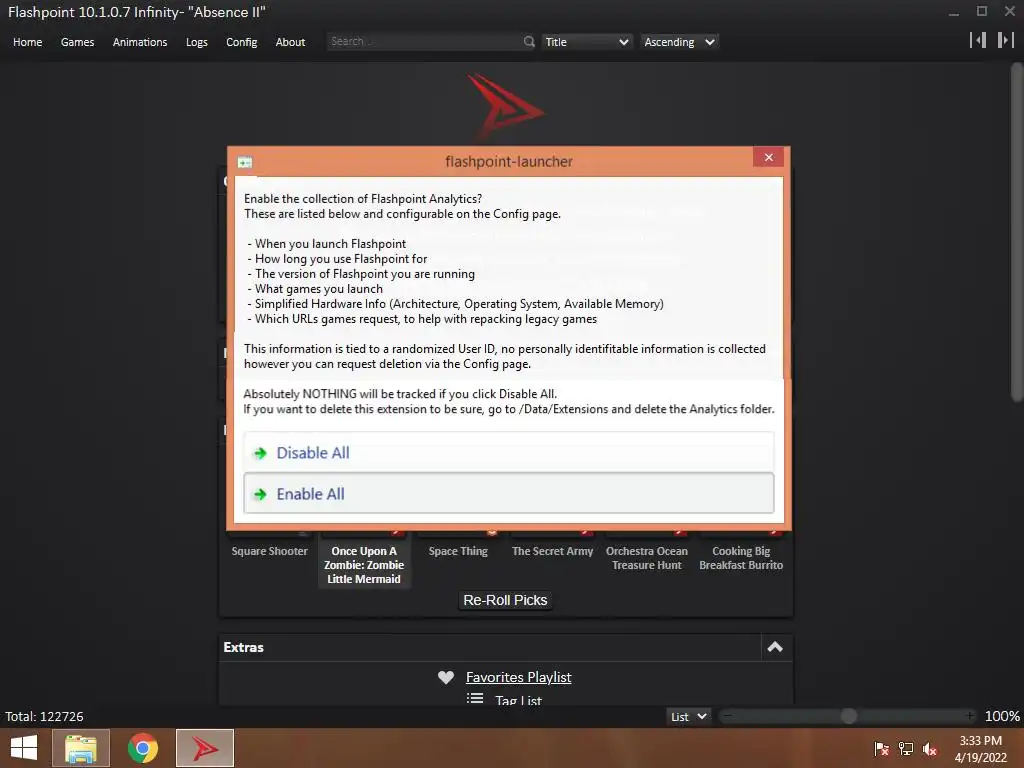
Task: Open the Ascending order dropdown
Action: coord(679,42)
